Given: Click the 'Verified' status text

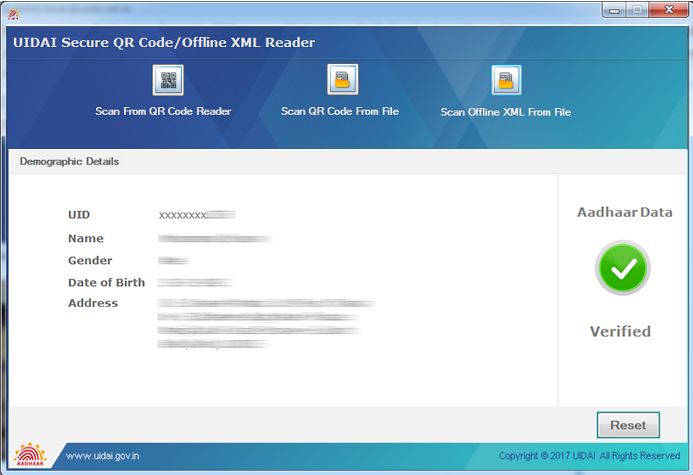Looking at the screenshot, I should (621, 331).
